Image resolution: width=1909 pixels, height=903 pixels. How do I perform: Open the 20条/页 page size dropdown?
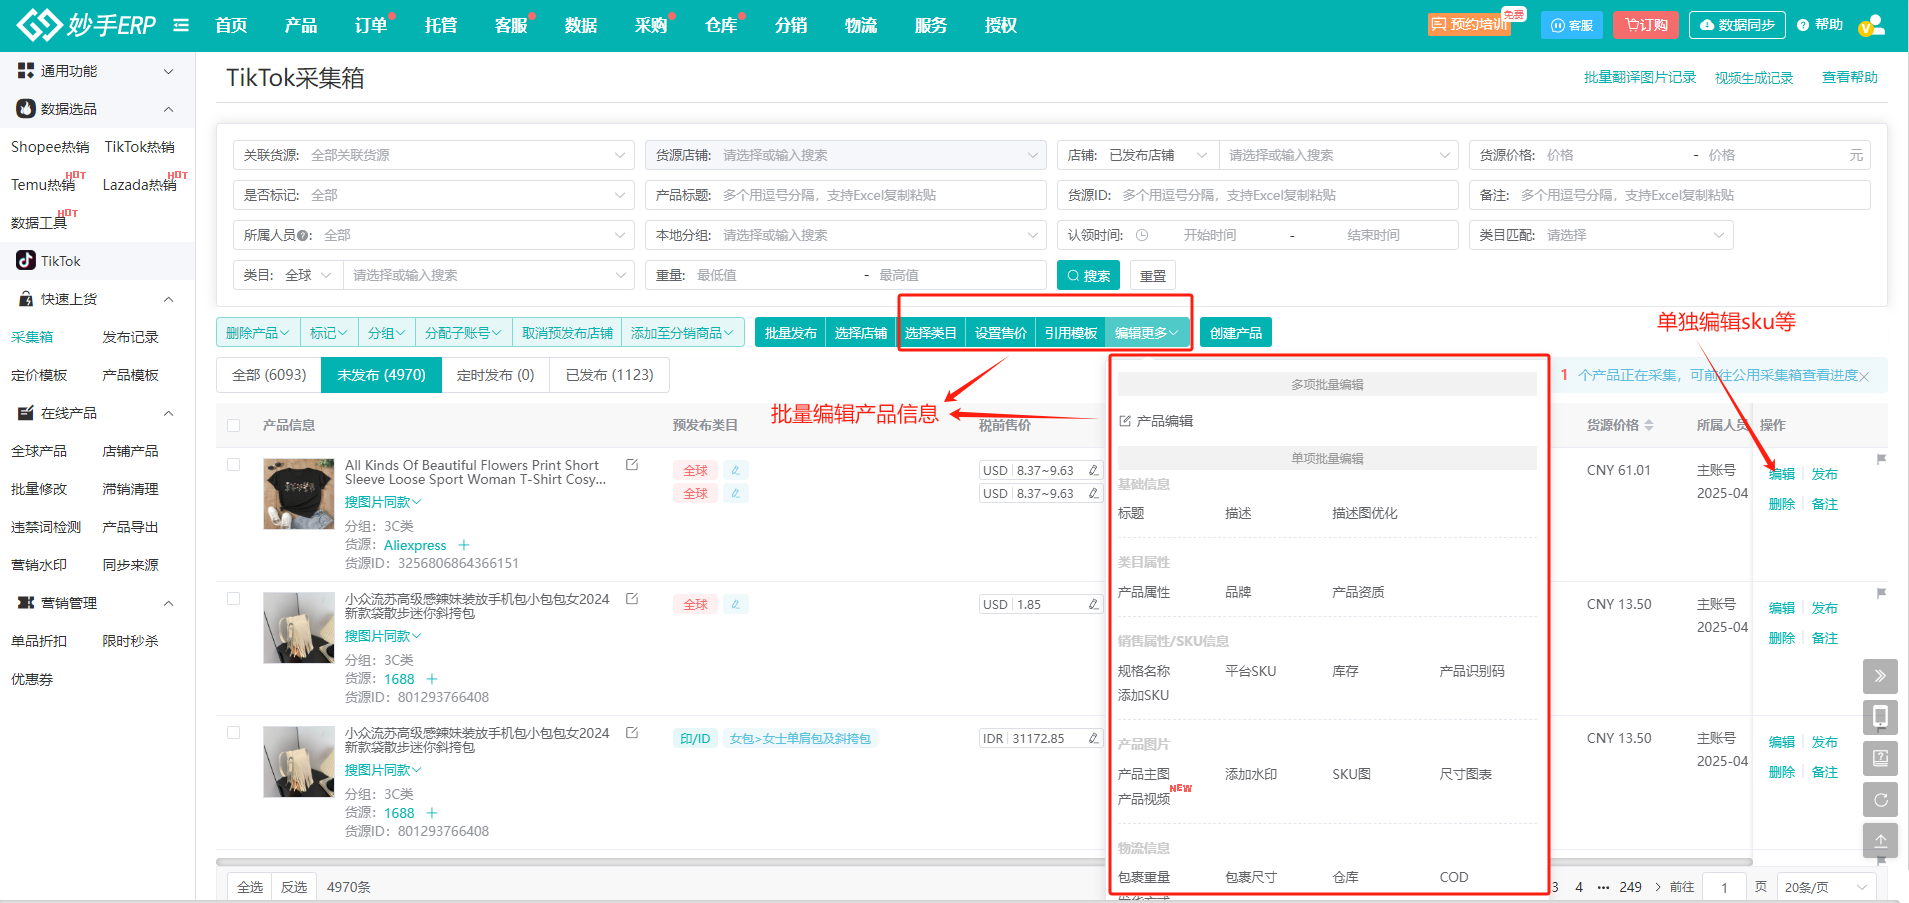[x=1825, y=887]
